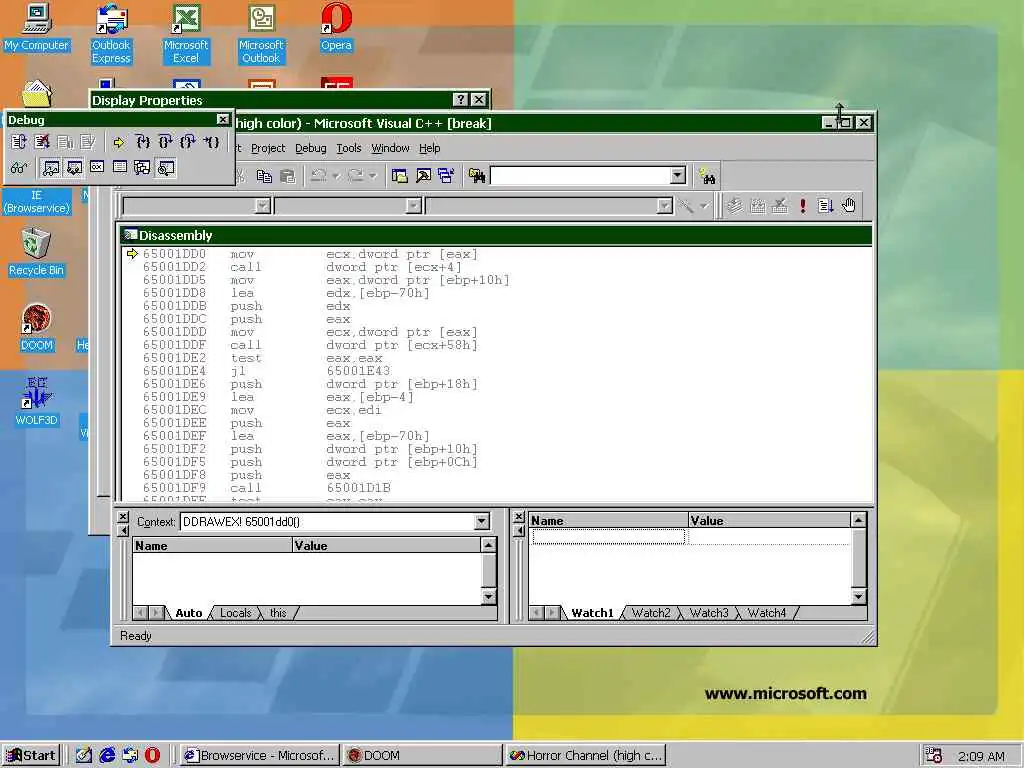Click the Undo icon in the toolbar

point(319,176)
